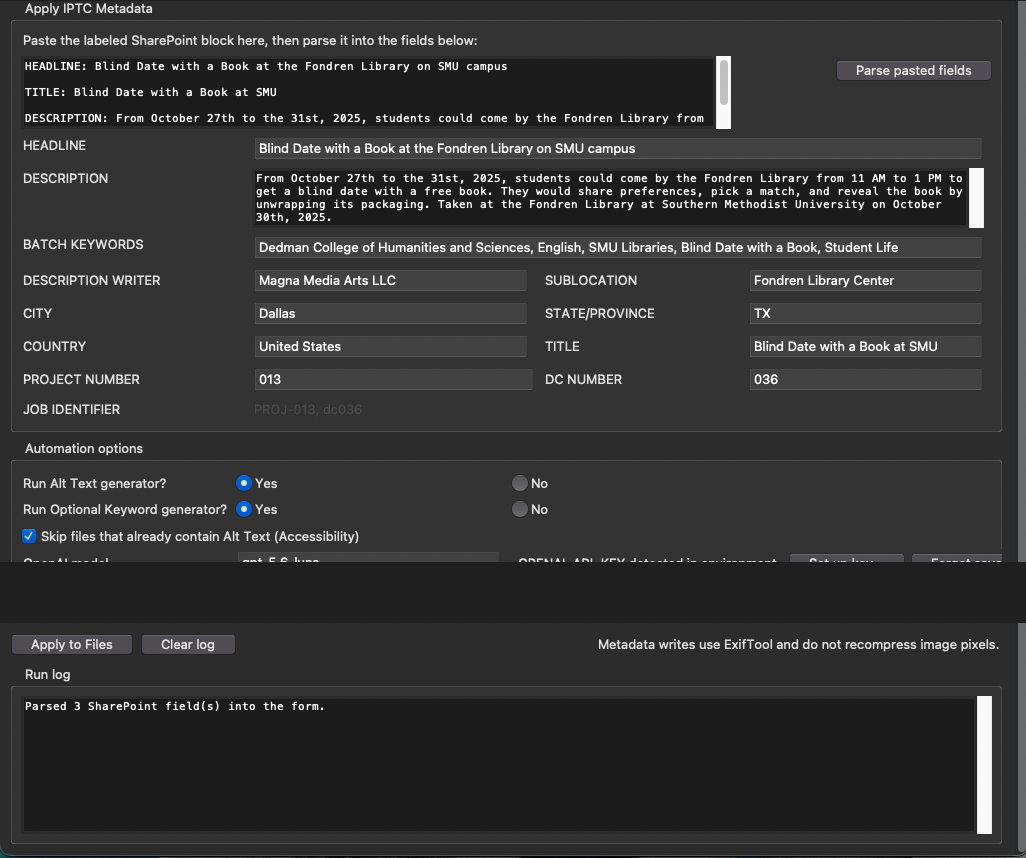Clear the run log
The width and height of the screenshot is (1026, 858).
coord(188,645)
